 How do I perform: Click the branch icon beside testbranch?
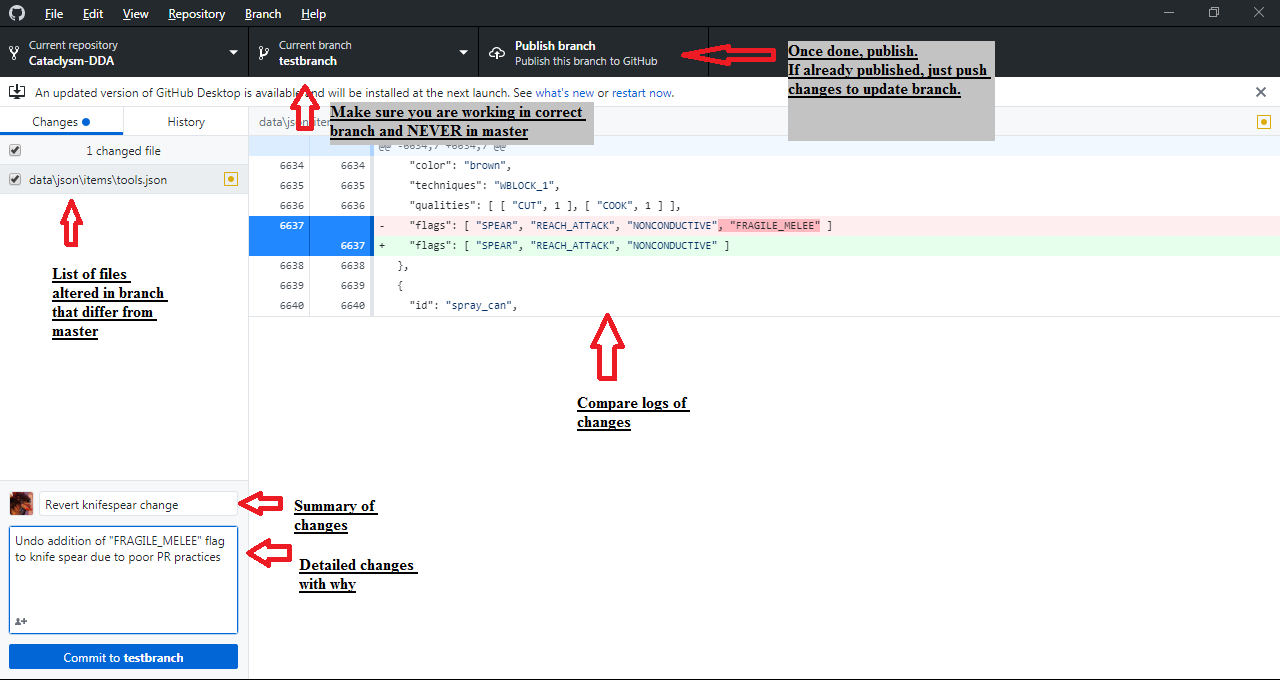[263, 53]
